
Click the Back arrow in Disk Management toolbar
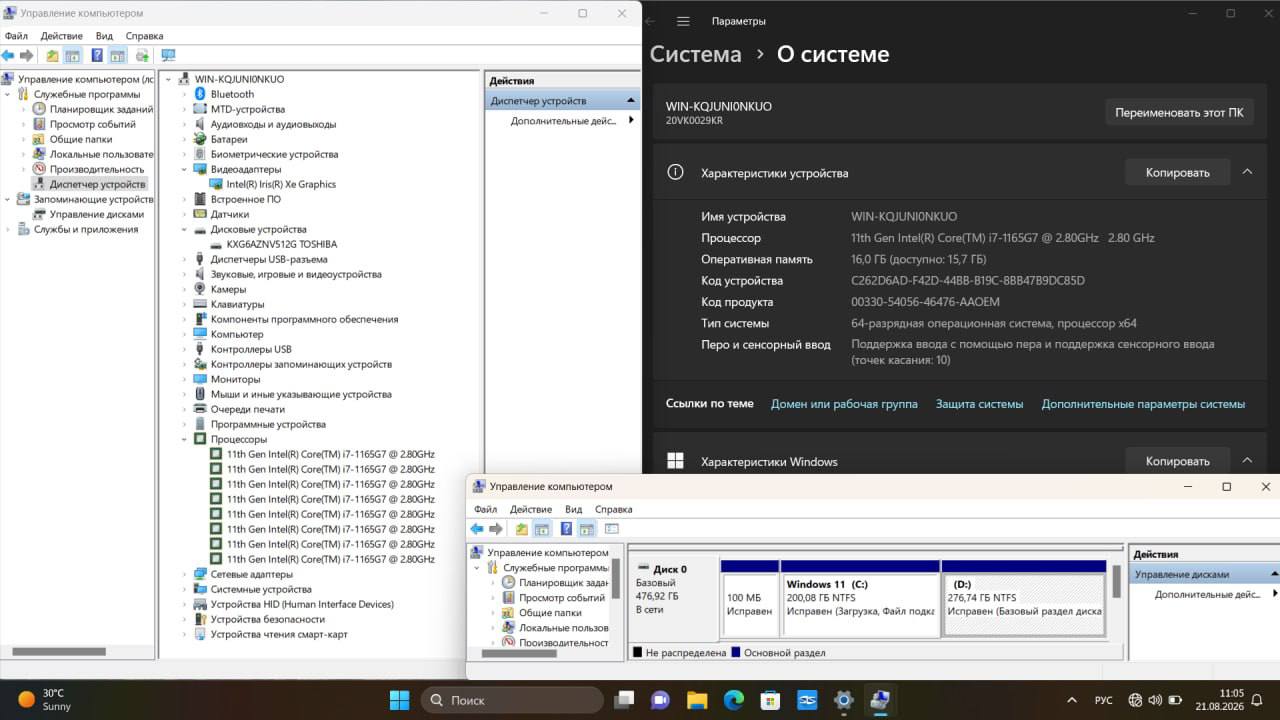click(x=477, y=529)
